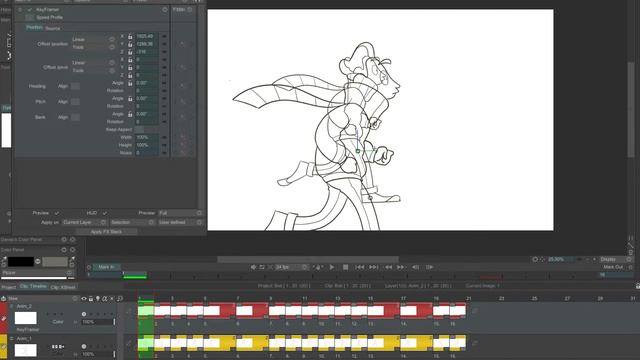Click the Anim_2 layer opacity 100% field
Screen dimensions: 640x360
tap(98, 322)
